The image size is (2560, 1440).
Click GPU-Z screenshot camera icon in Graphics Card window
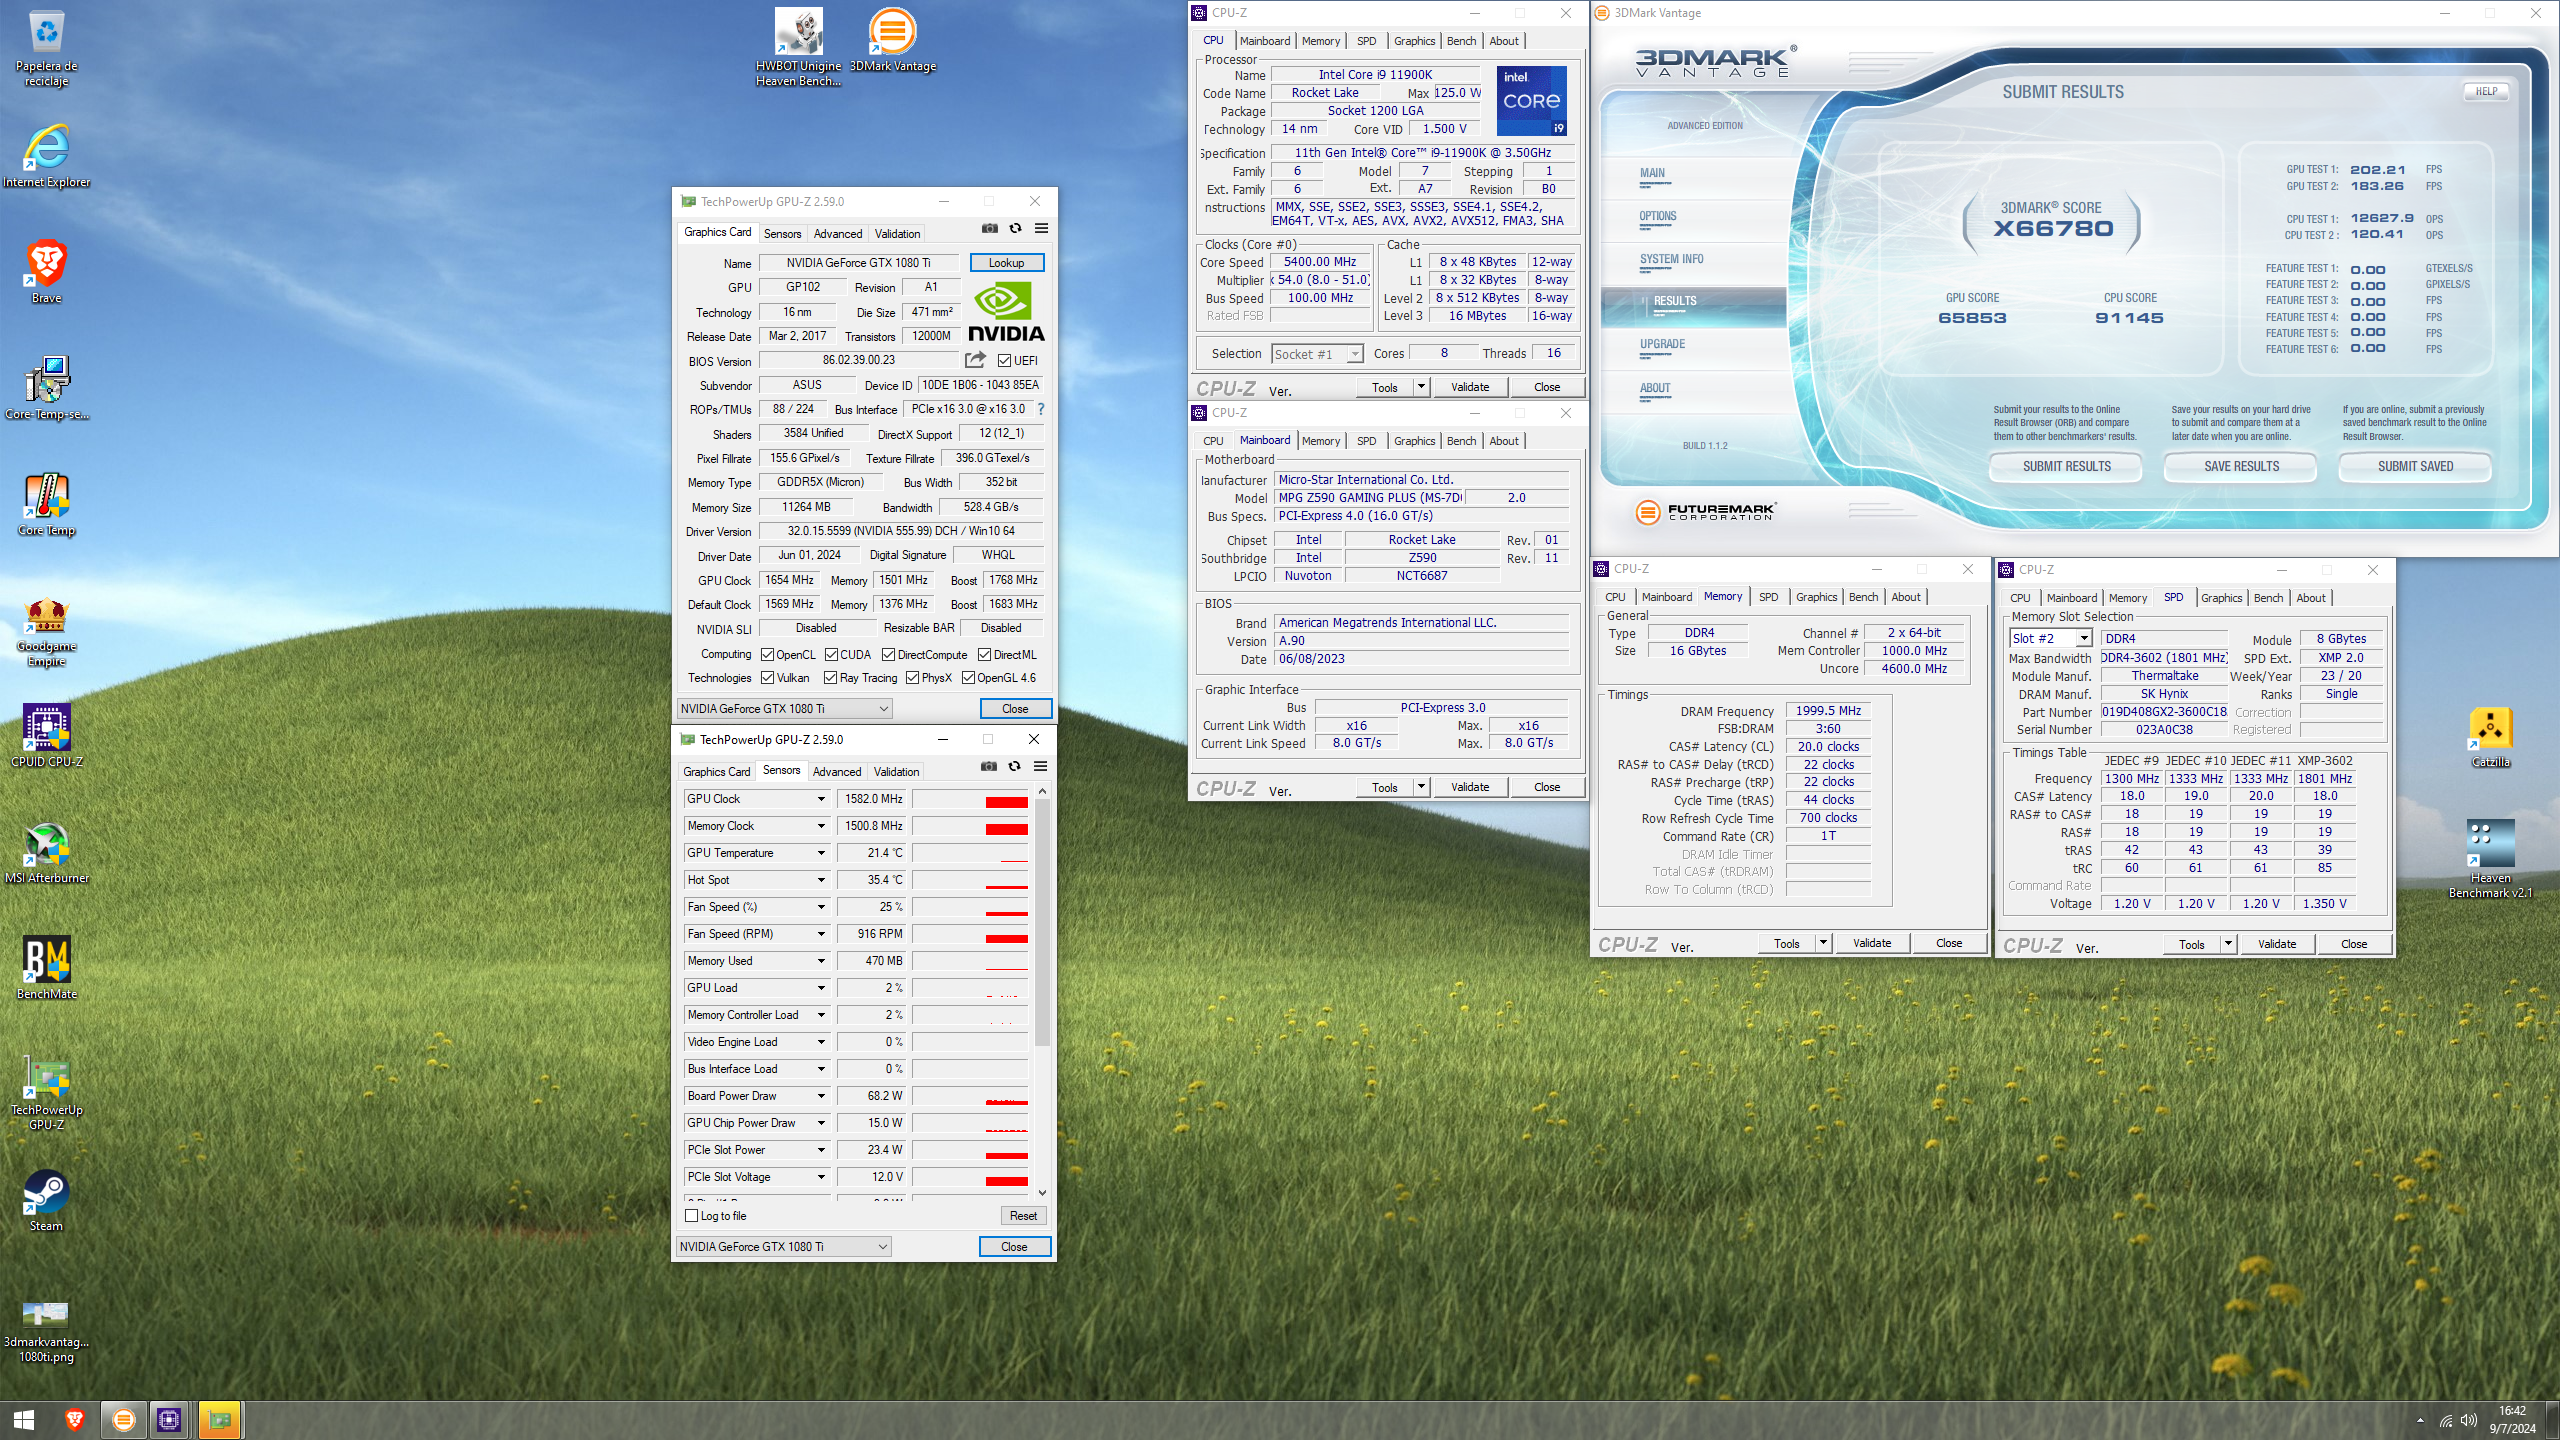(x=989, y=228)
